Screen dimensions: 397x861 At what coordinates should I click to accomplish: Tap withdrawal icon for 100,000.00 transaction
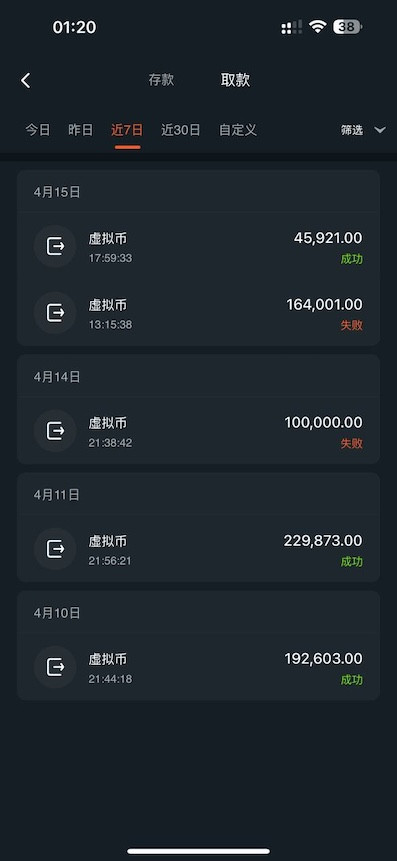pyautogui.click(x=55, y=431)
